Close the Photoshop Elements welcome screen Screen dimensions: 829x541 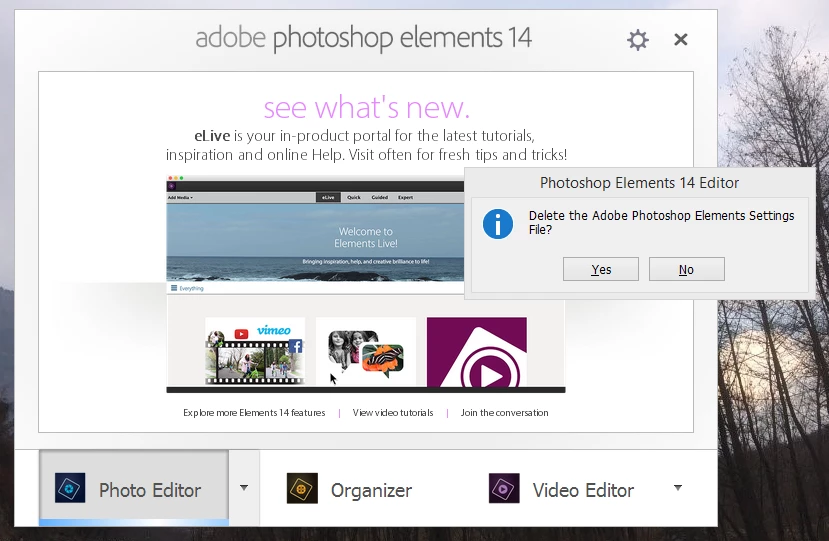pos(680,39)
